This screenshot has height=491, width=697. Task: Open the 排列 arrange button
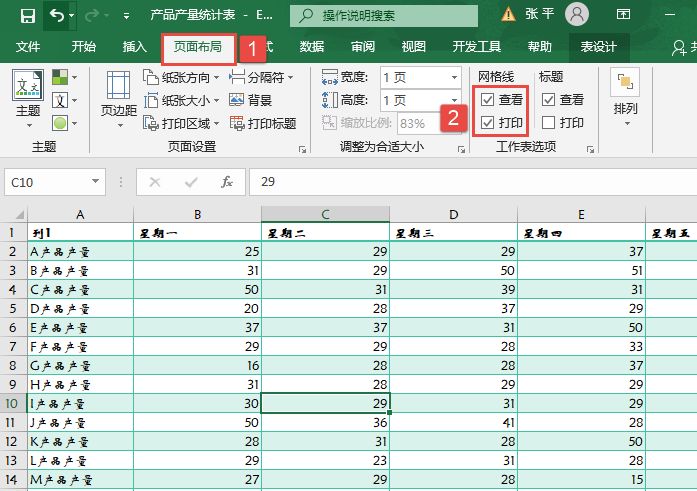pyautogui.click(x=625, y=98)
